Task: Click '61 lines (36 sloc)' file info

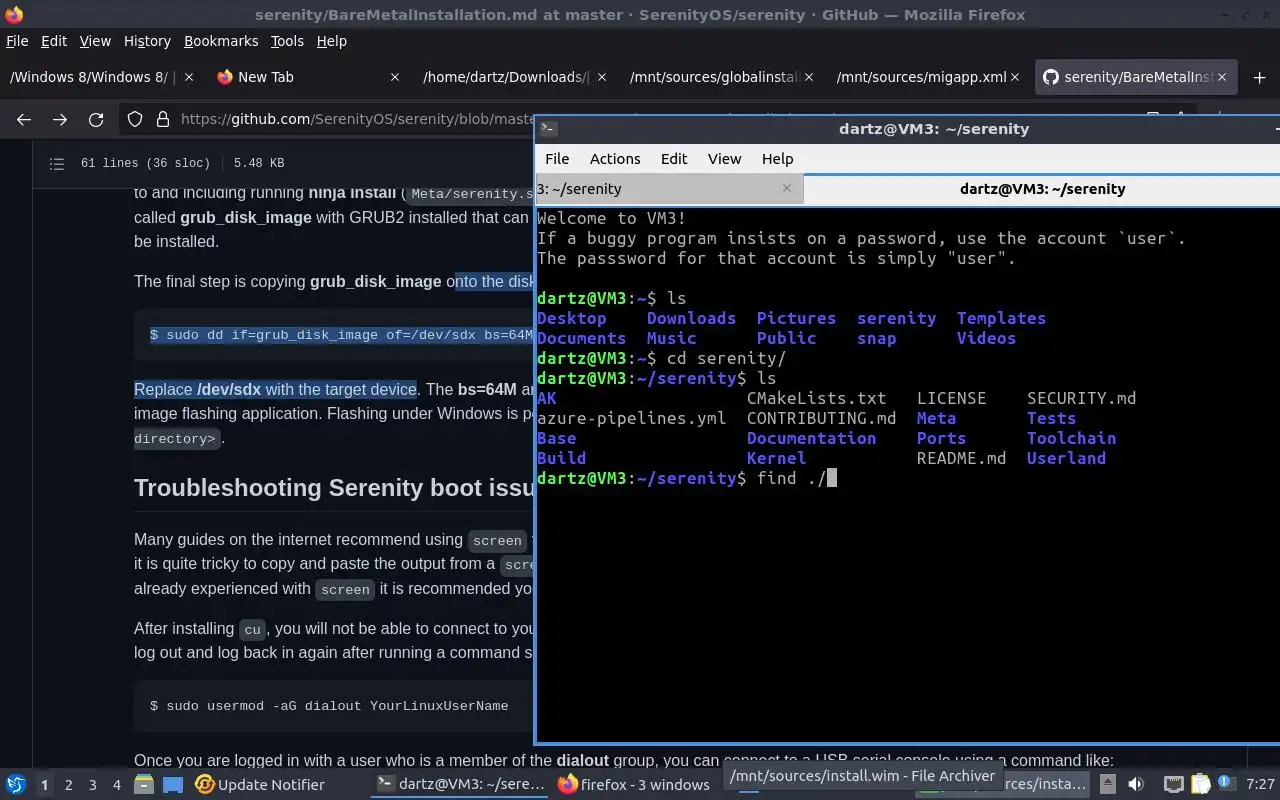Action: click(146, 163)
